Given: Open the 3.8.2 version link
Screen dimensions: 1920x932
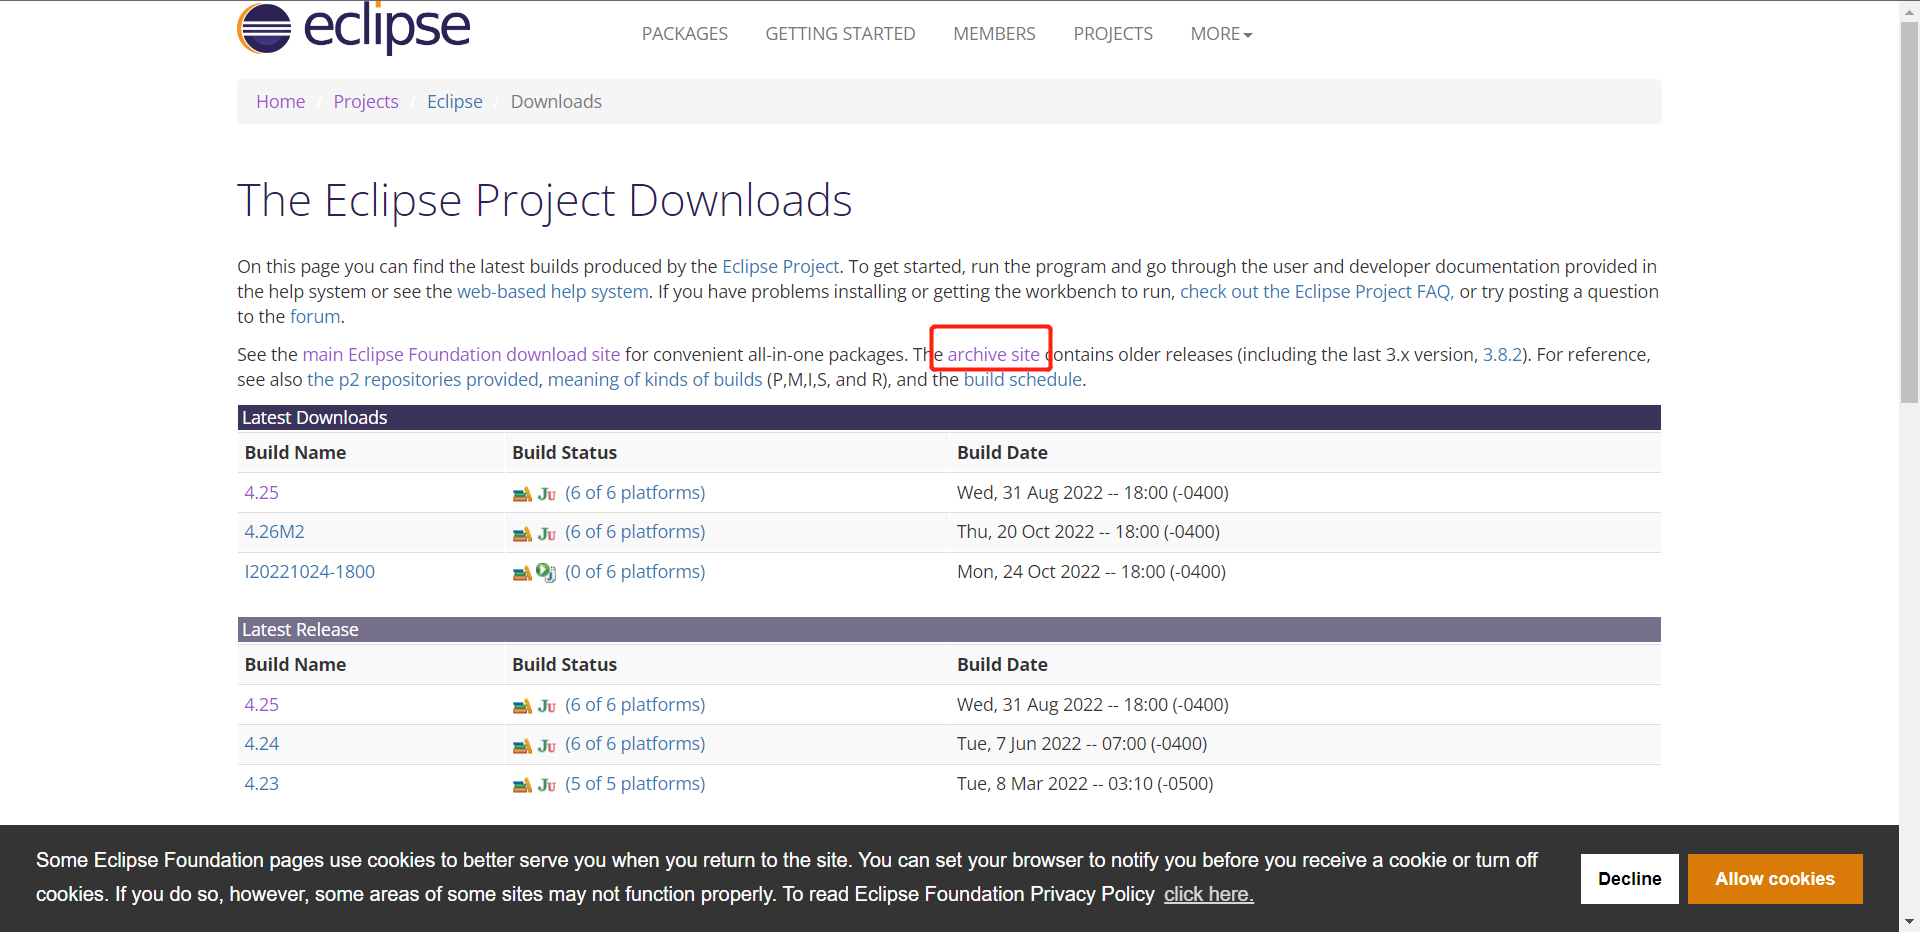Looking at the screenshot, I should (1502, 355).
